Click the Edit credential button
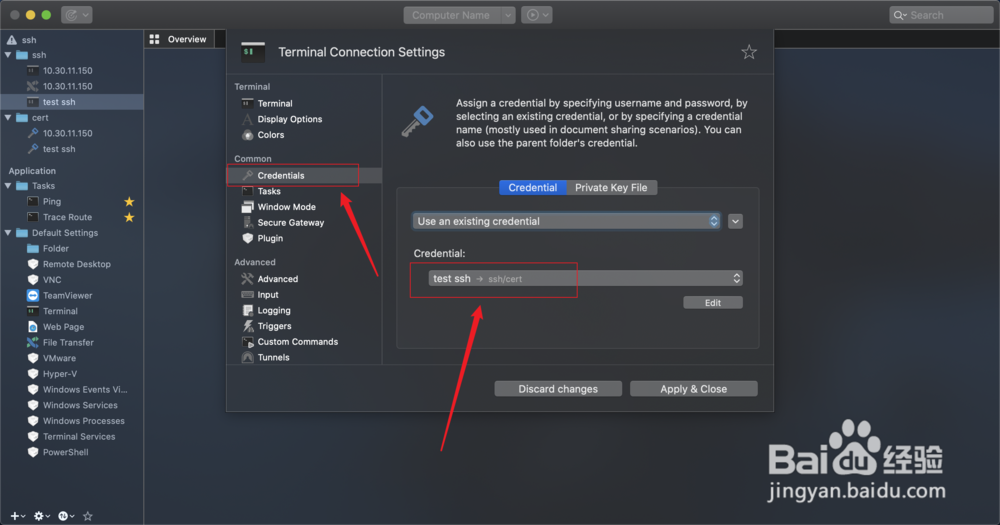Viewport: 1000px width, 525px height. click(712, 303)
